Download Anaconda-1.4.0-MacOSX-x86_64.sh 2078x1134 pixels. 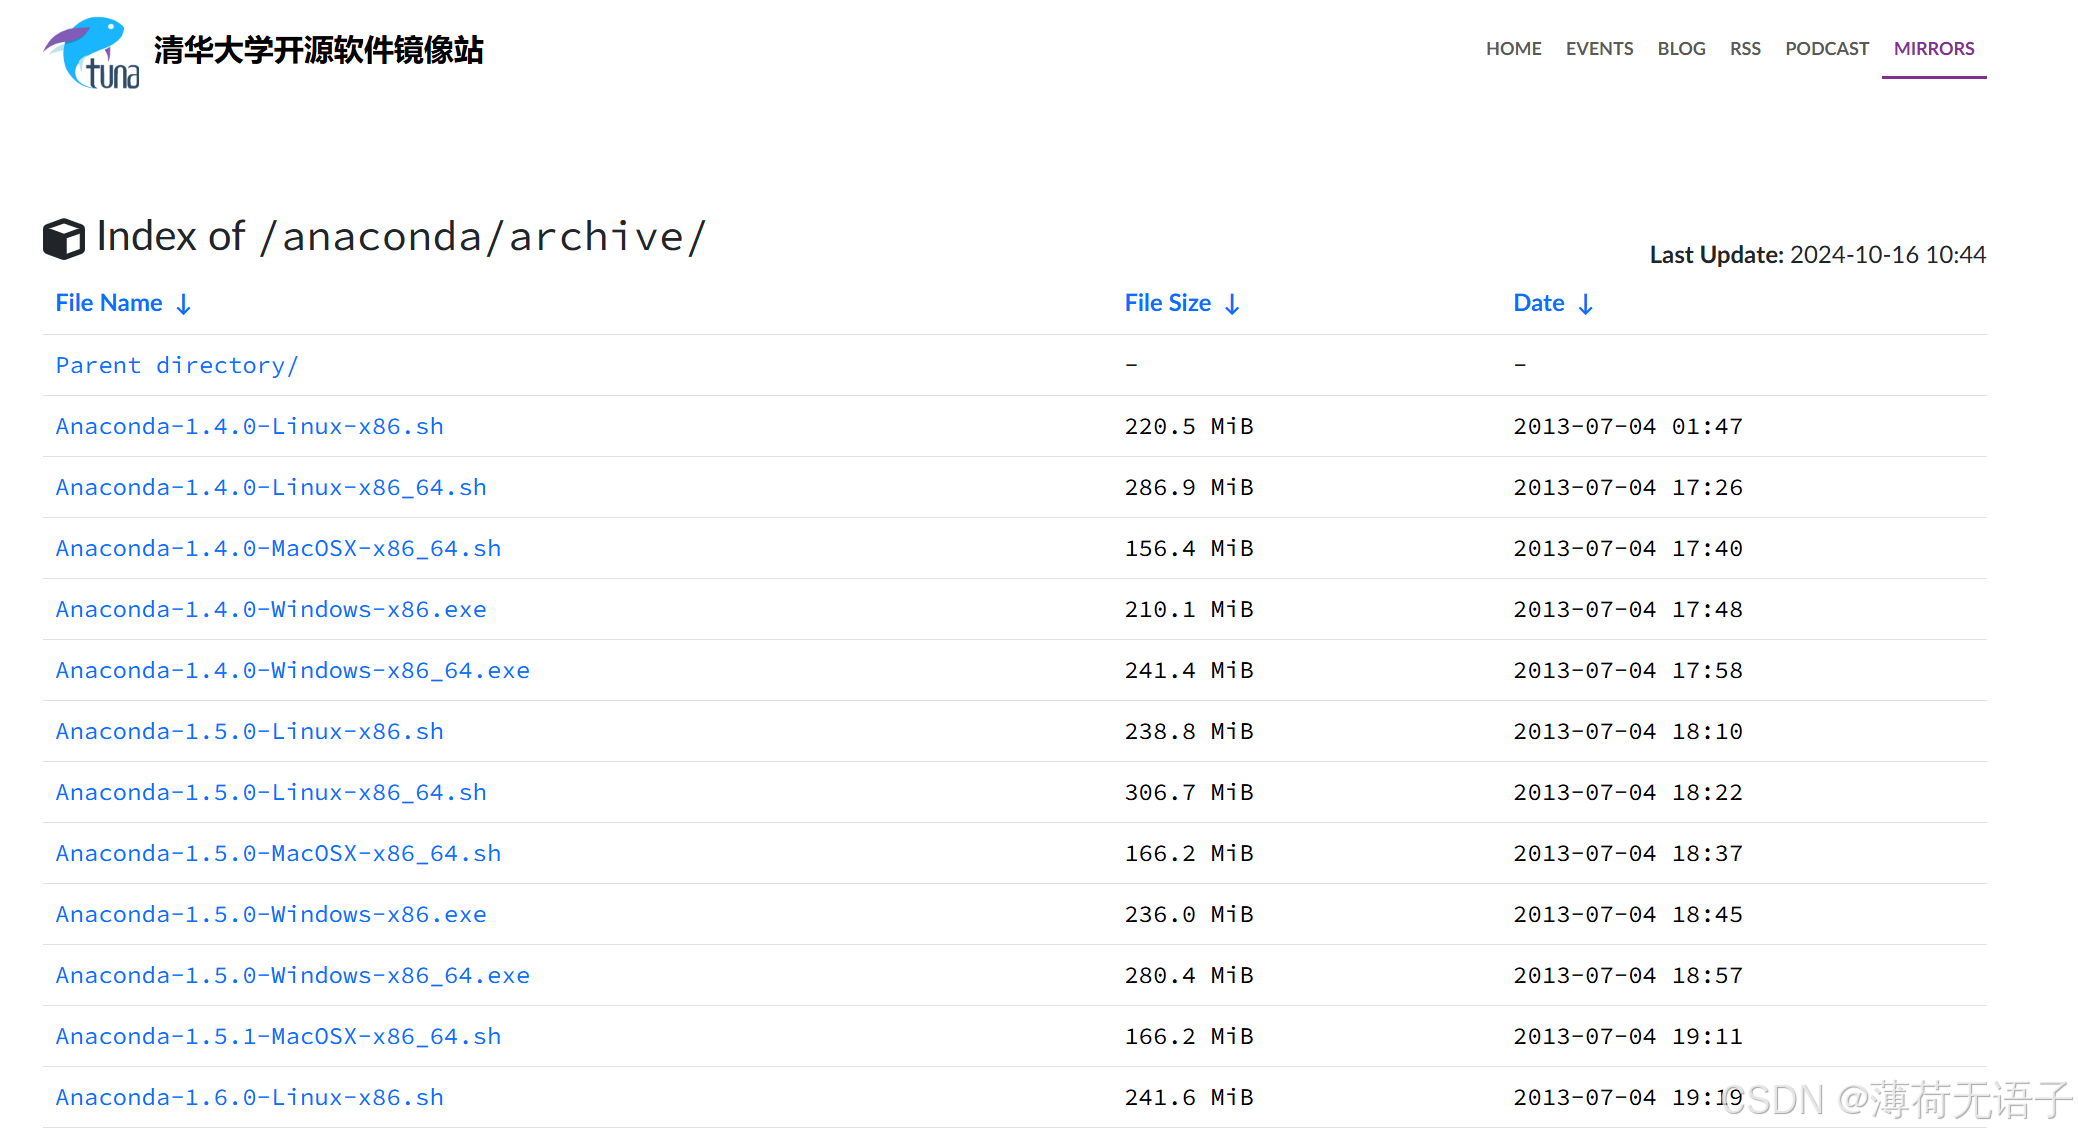(x=278, y=549)
